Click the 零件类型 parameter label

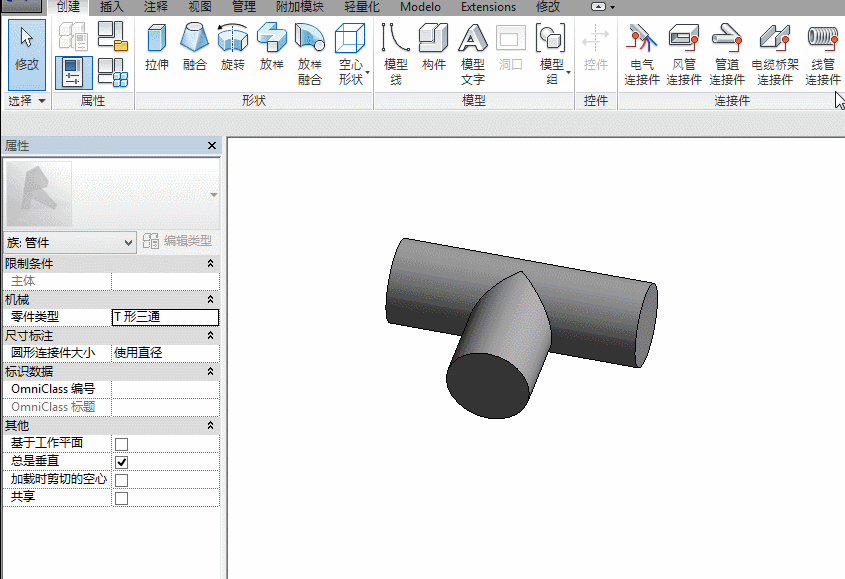35,317
